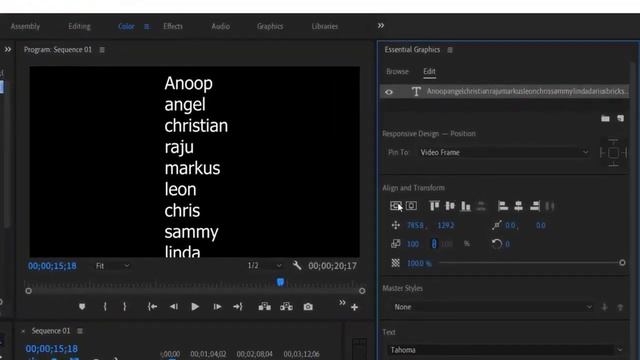Toggle the scale lock link icon
Viewport: 640px width, 360px height.
pyautogui.click(x=434, y=244)
